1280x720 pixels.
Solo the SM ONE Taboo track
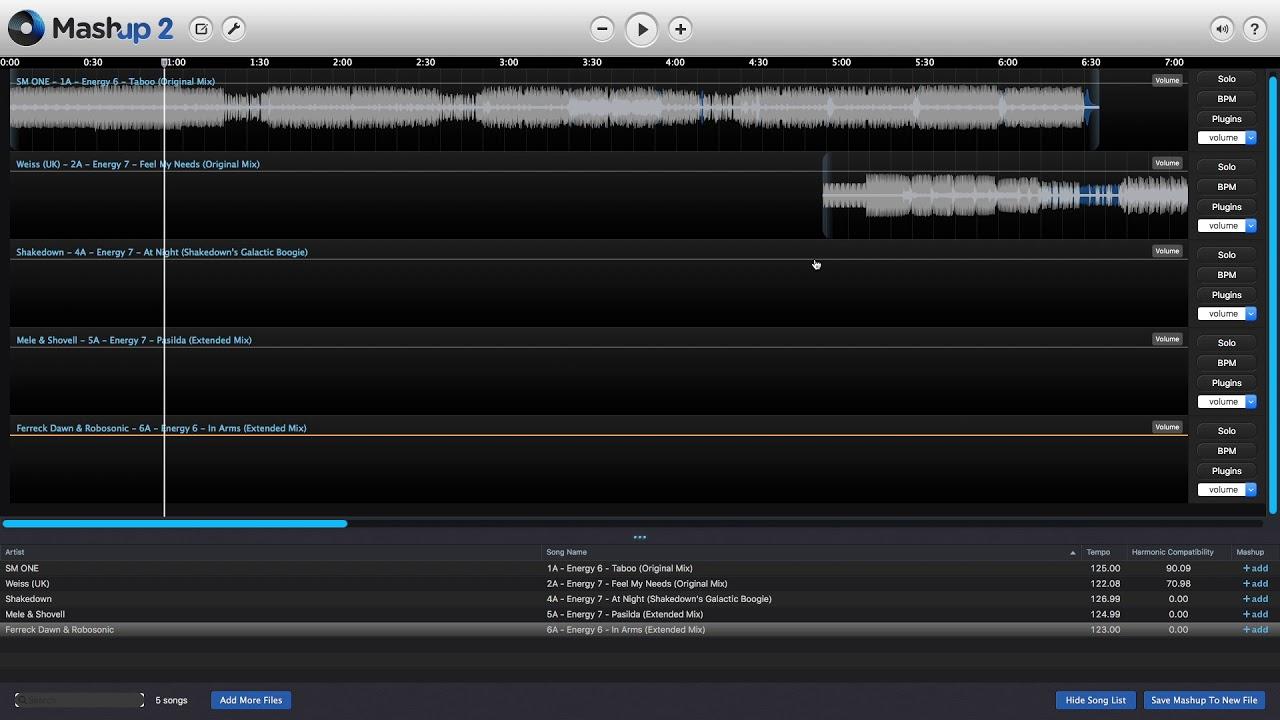(x=1227, y=79)
